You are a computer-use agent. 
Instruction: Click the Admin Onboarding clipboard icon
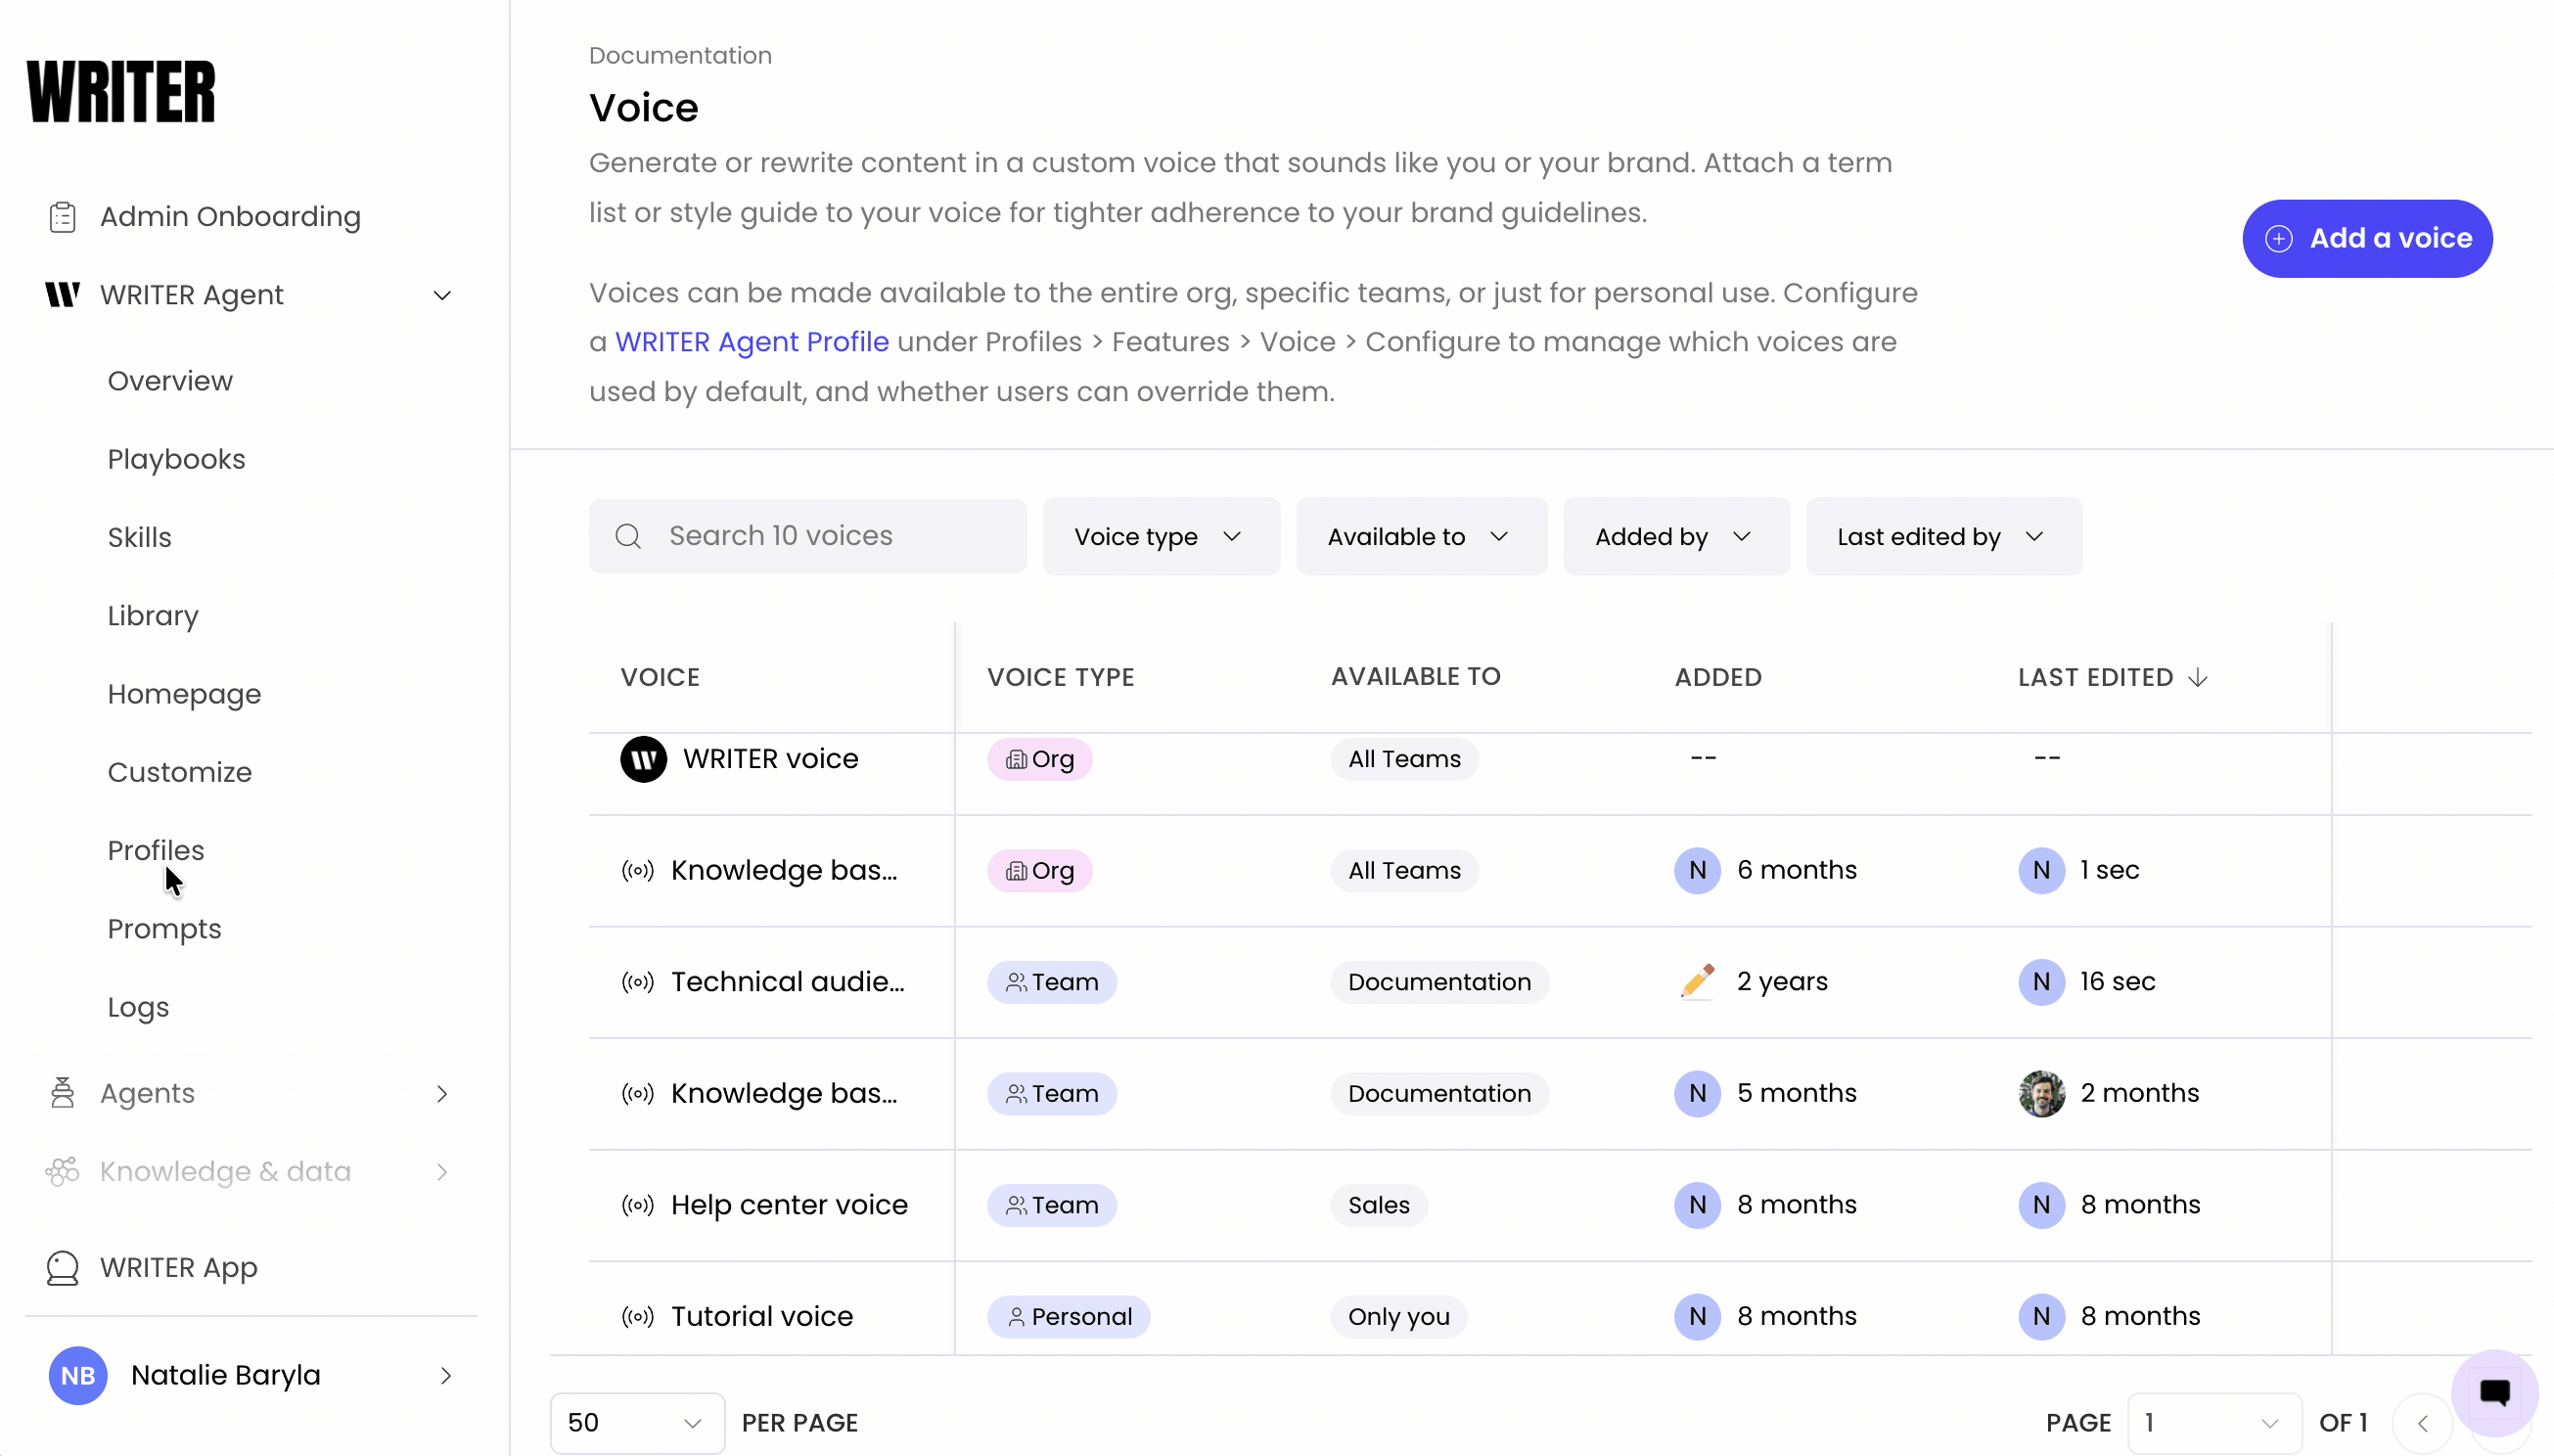tap(62, 217)
